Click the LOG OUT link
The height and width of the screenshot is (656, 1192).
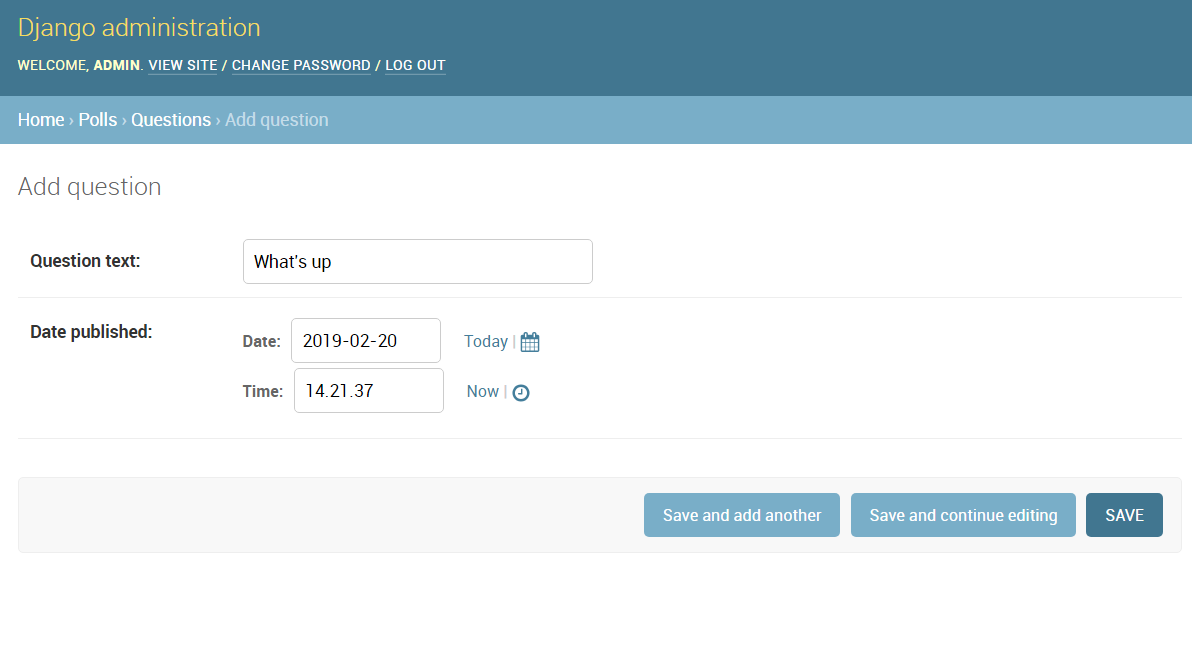[x=415, y=65]
